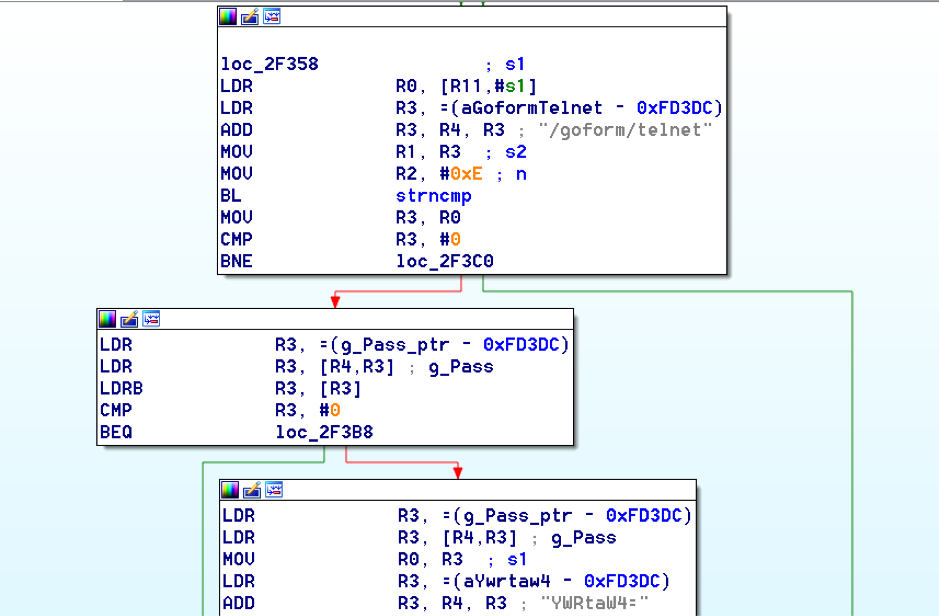Click the group icon on the YWRtaW4= block
Image resolution: width=939 pixels, height=616 pixels.
[274, 490]
